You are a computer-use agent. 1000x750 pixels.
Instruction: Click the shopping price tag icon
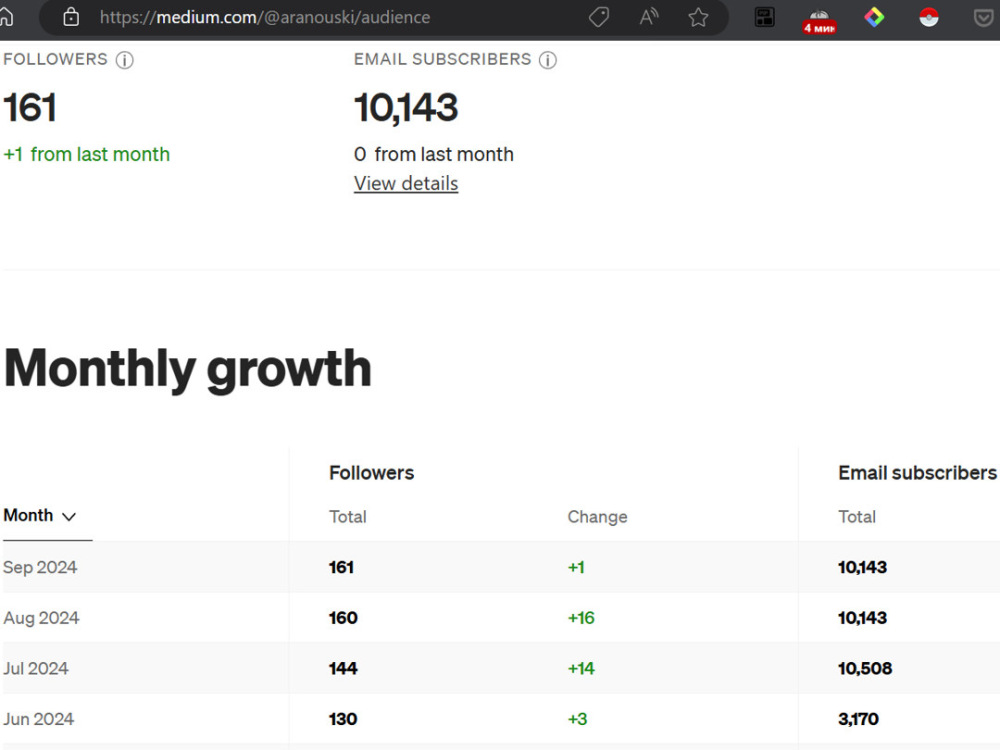[x=598, y=17]
